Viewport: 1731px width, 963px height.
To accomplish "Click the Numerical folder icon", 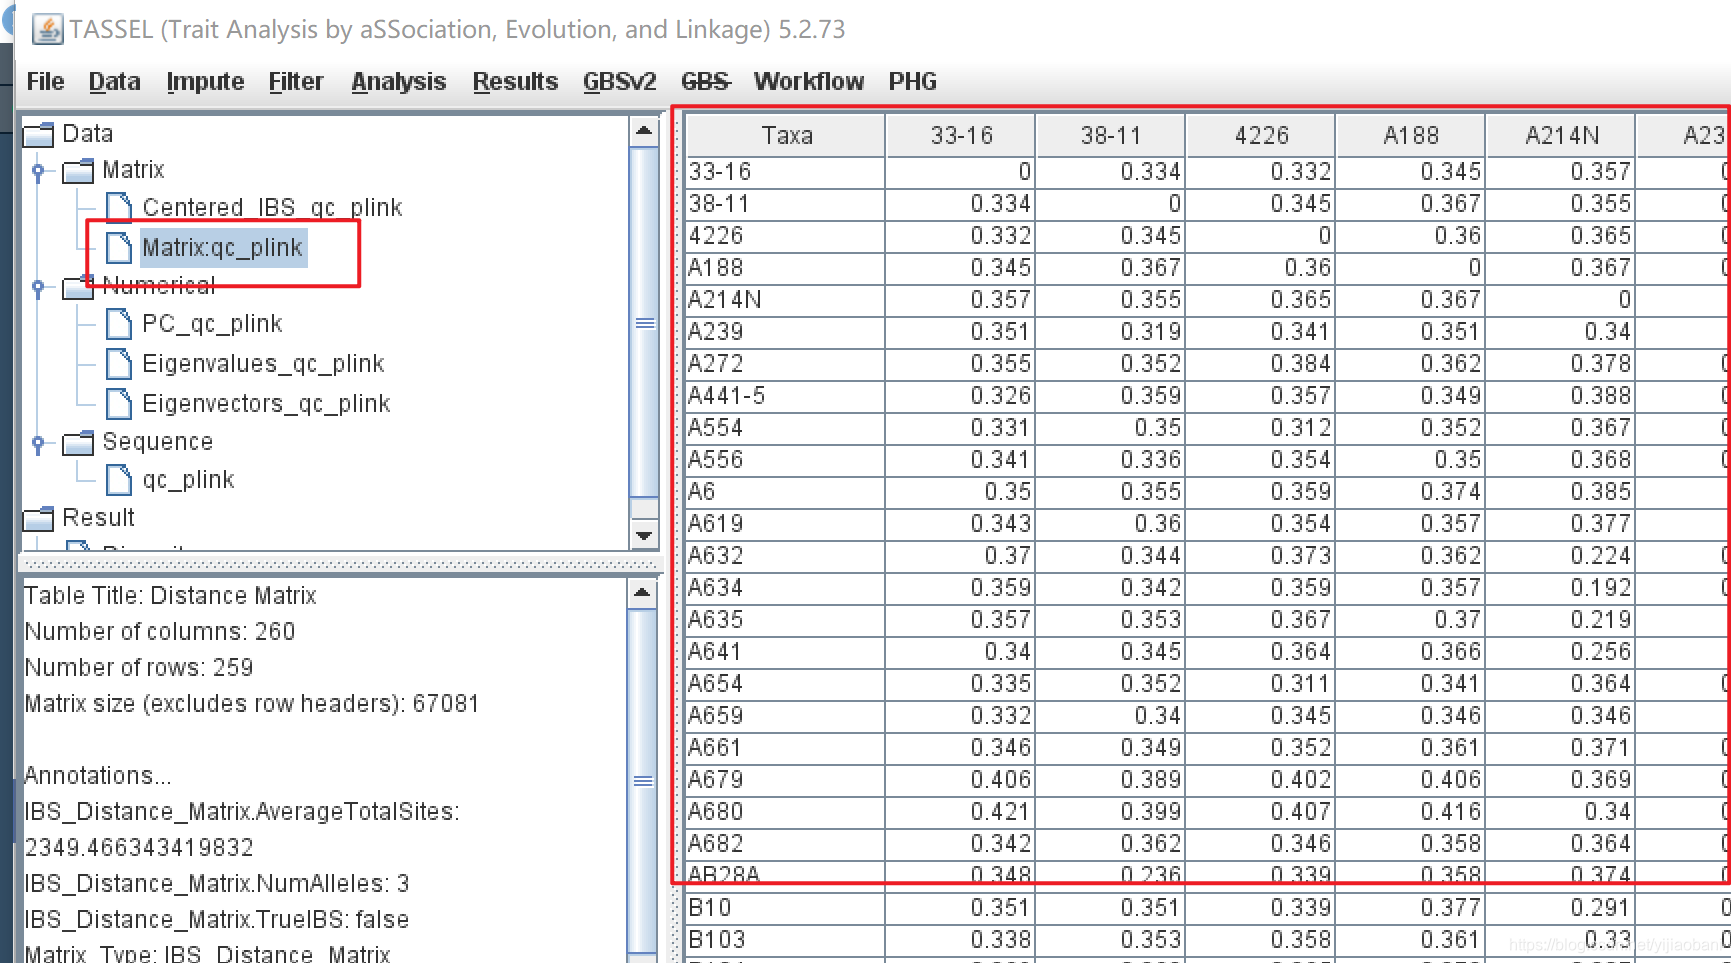I will pos(78,287).
